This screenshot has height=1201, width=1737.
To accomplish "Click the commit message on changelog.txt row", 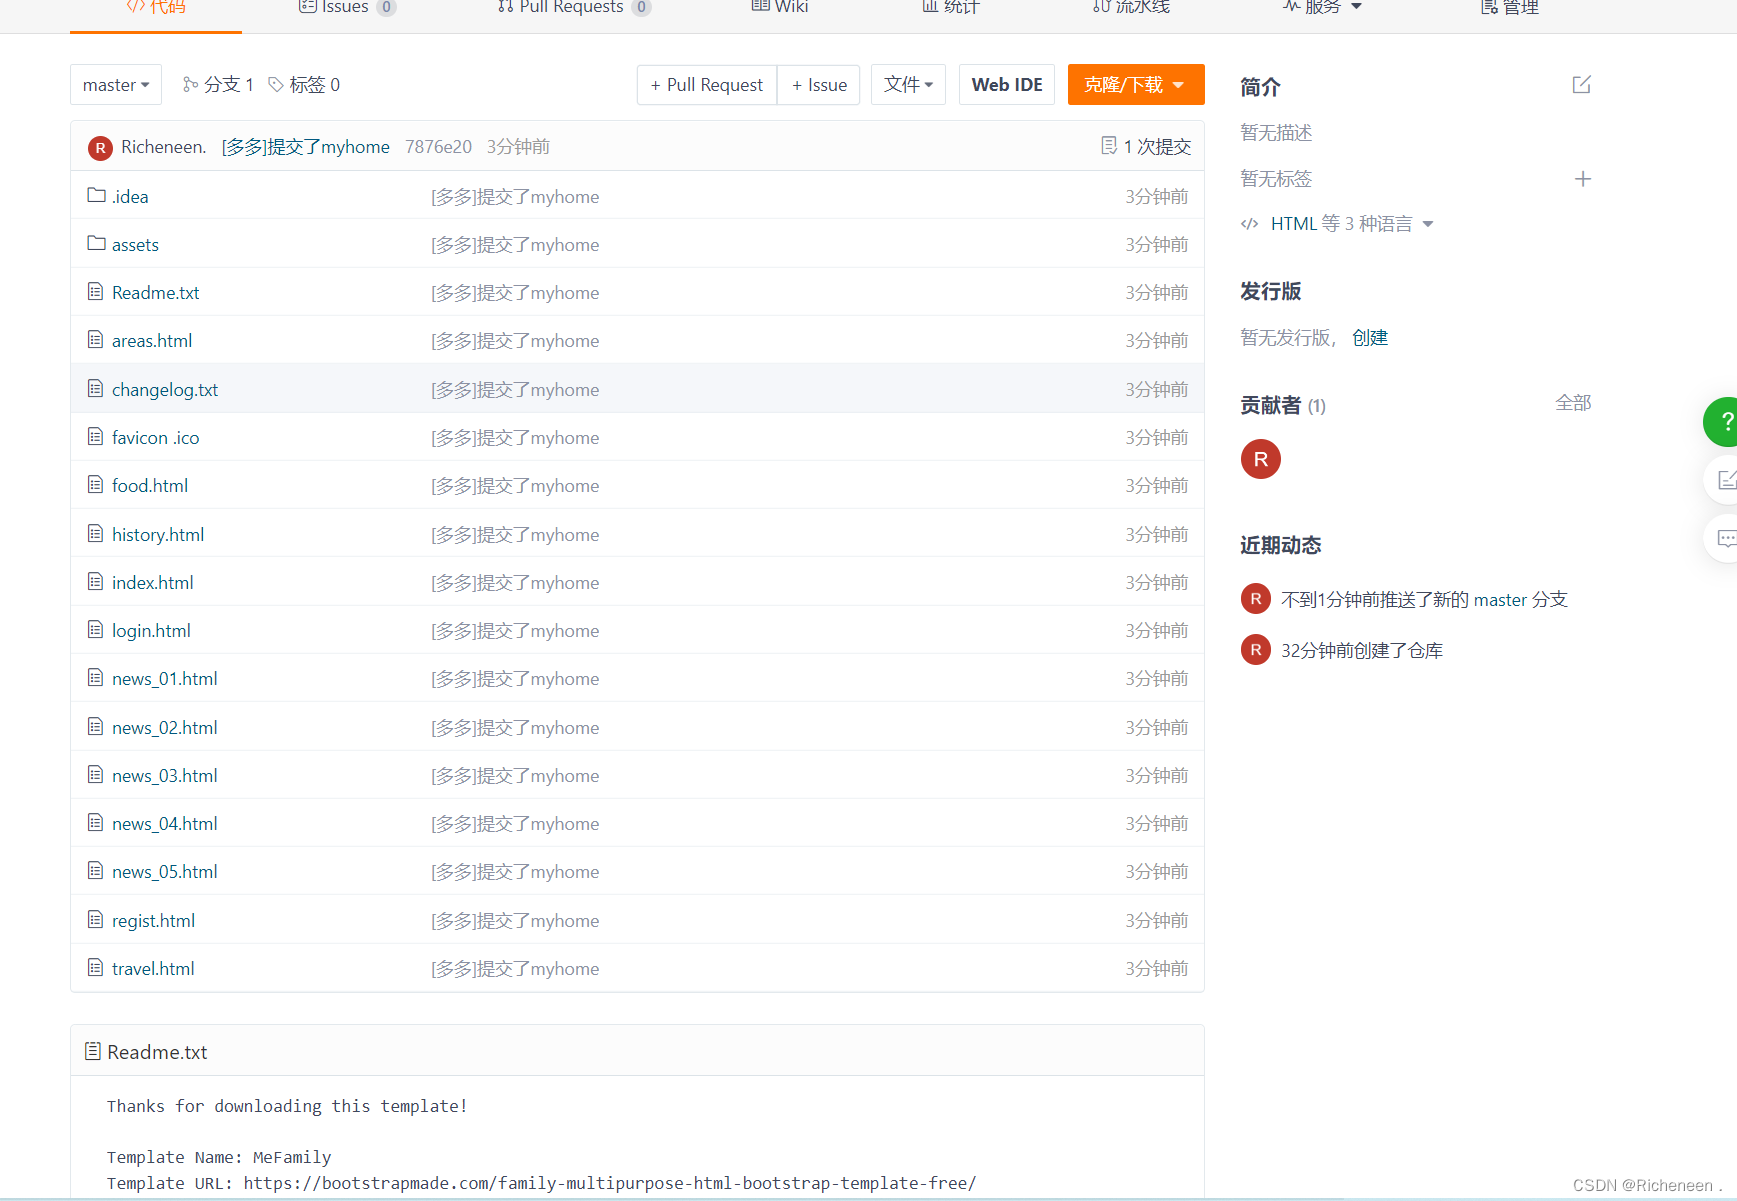I will (x=515, y=390).
